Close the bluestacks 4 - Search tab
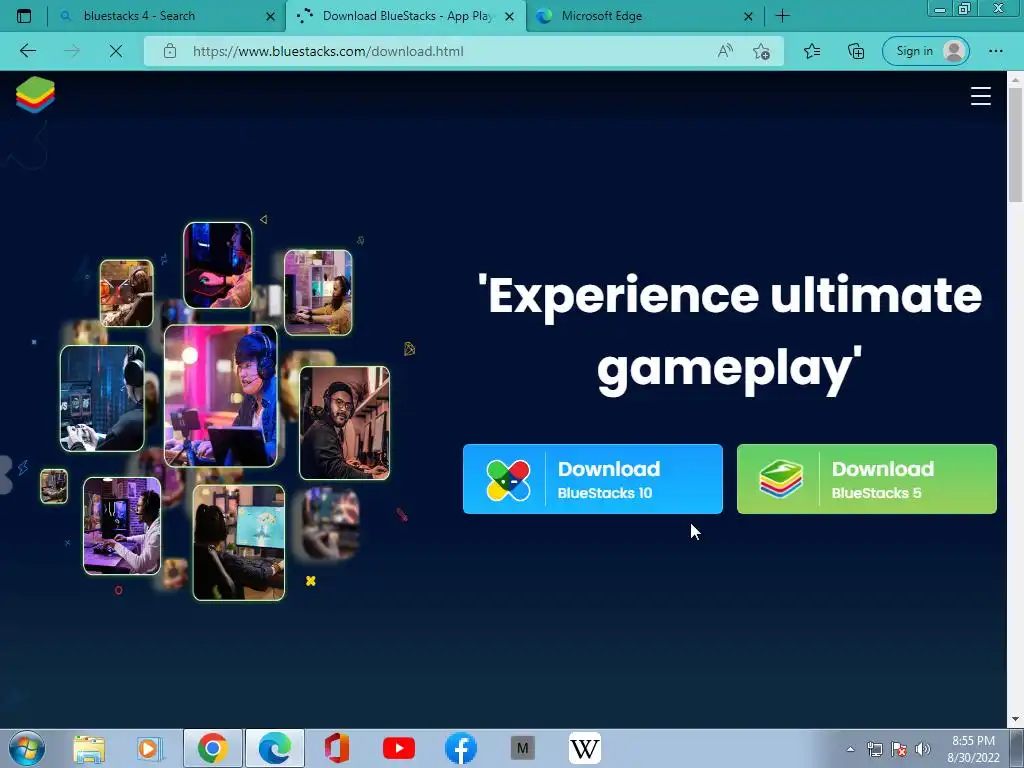The image size is (1024, 768). click(x=270, y=16)
